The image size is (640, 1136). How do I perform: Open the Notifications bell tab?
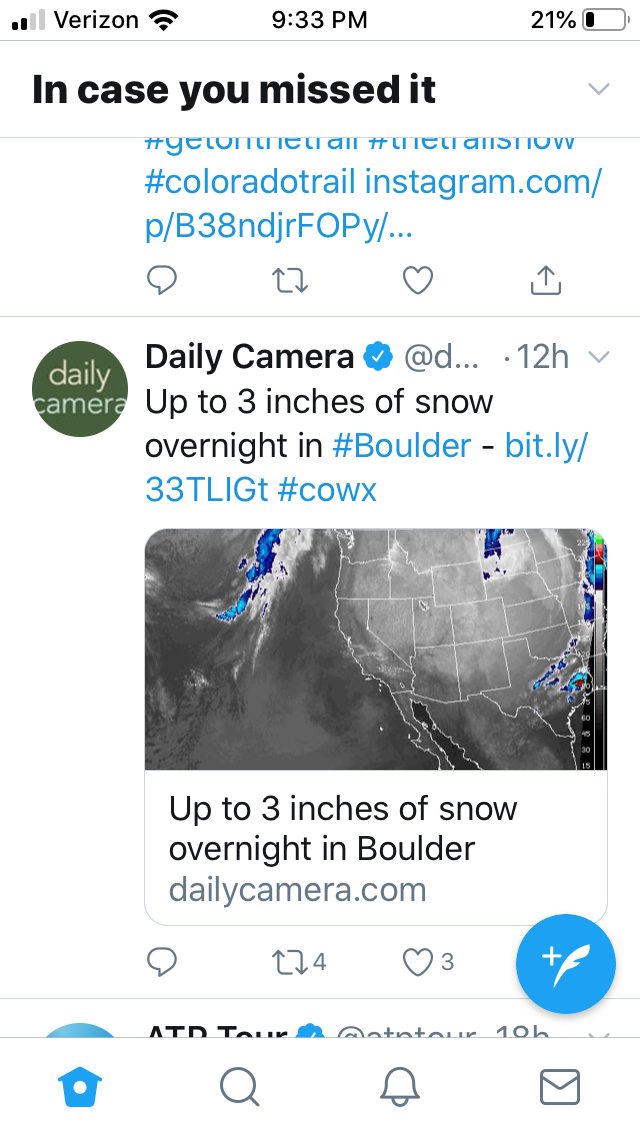pos(399,1087)
